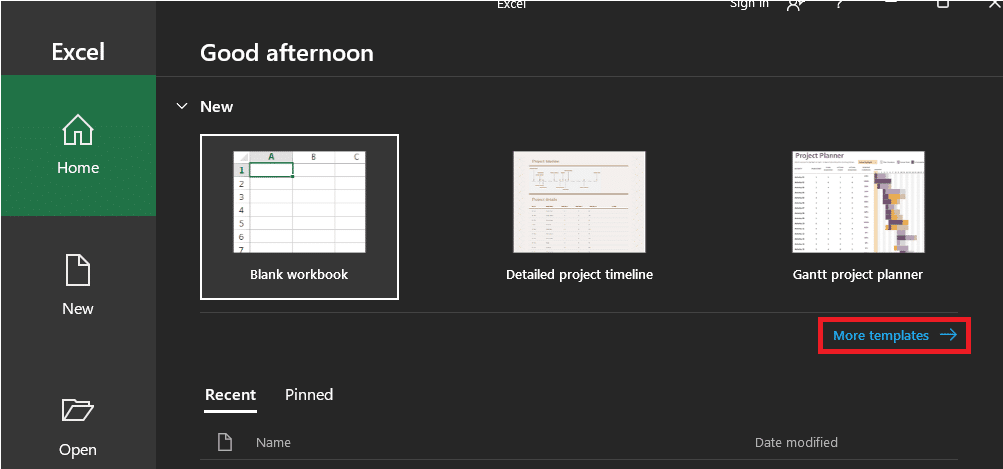
Task: Click the file type icon column header
Action: click(x=225, y=442)
